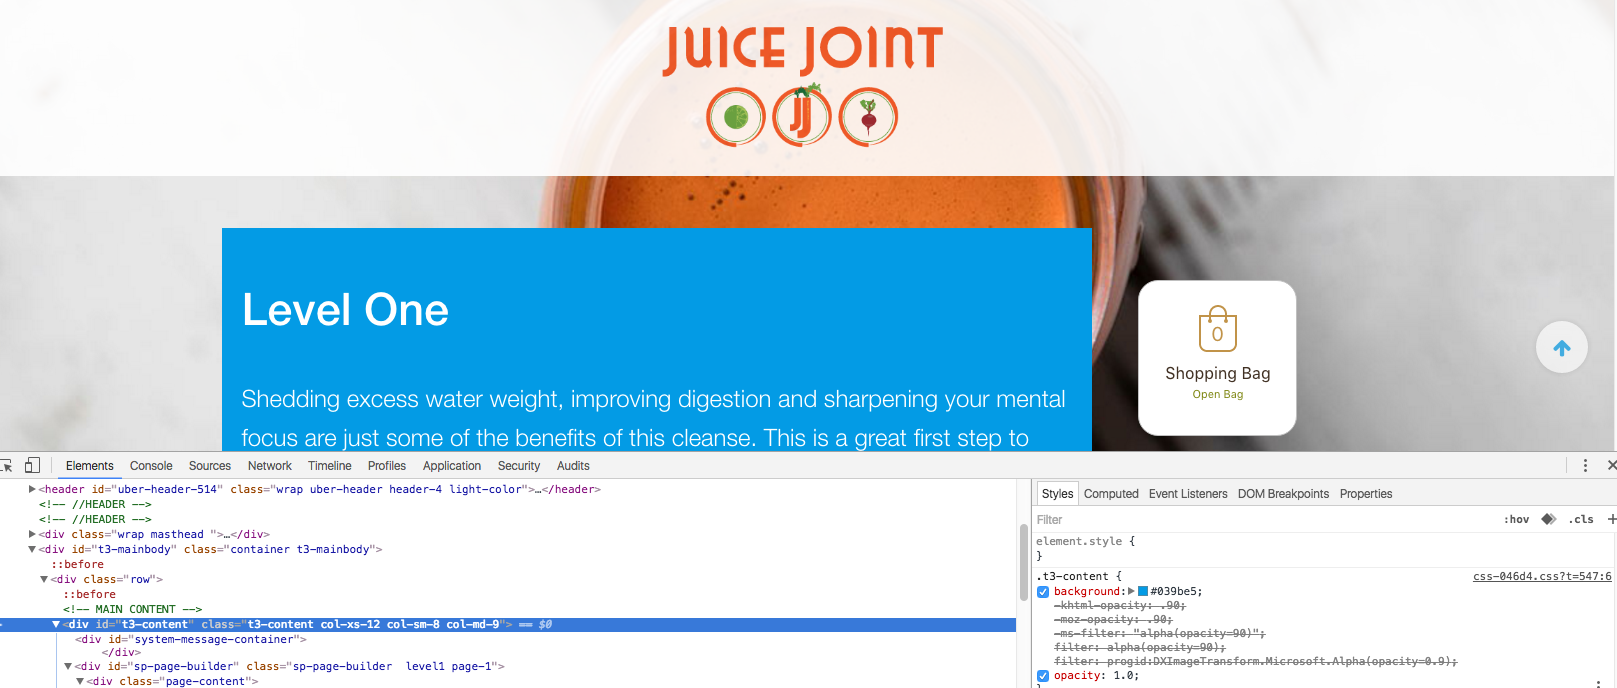
Task: Click the Open Bag link
Action: (x=1218, y=394)
